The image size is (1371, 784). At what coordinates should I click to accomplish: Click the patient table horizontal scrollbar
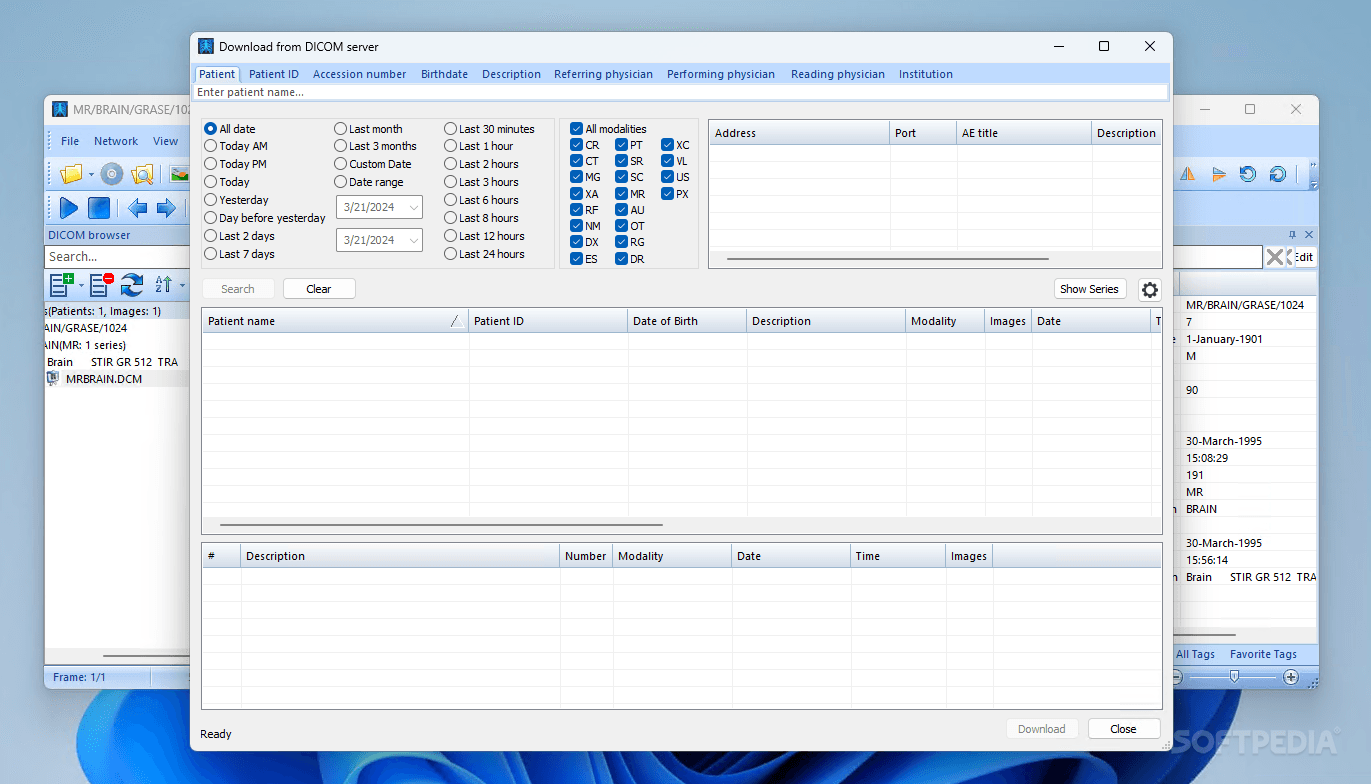click(x=441, y=524)
